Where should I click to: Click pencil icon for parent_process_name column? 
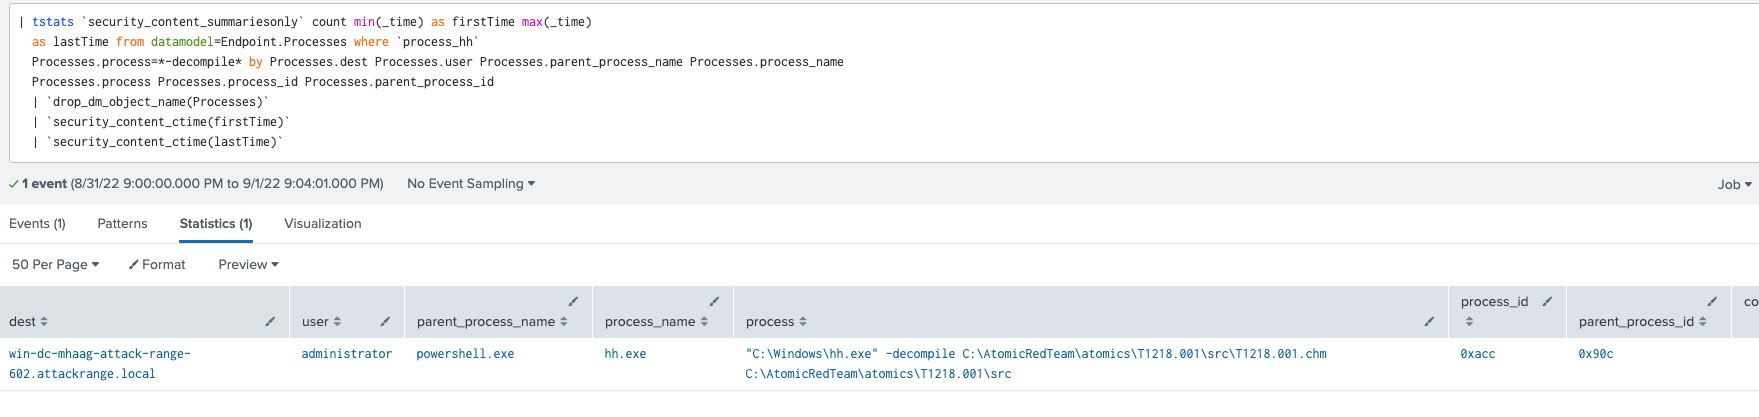(x=573, y=301)
